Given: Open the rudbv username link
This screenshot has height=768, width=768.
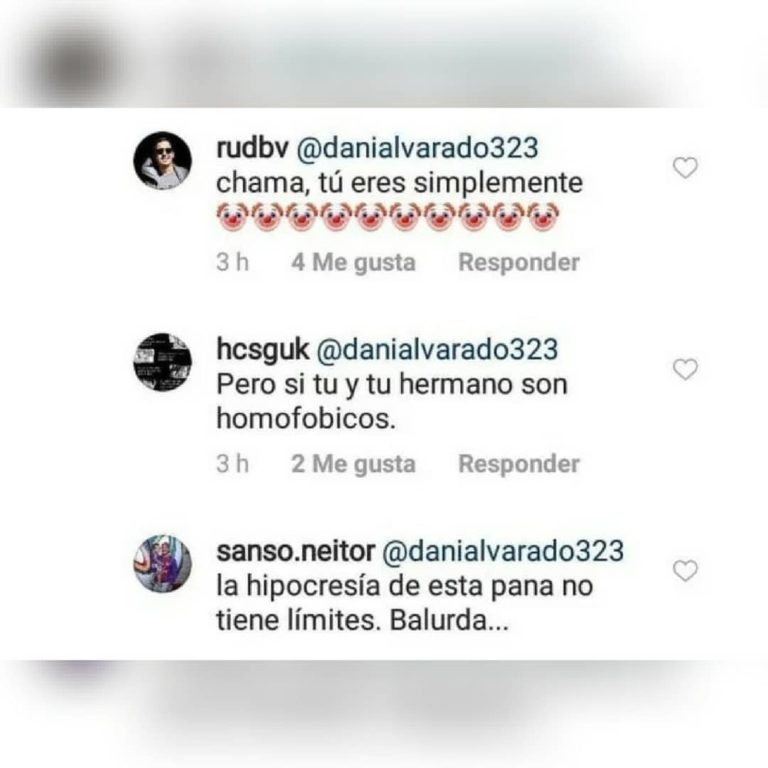Looking at the screenshot, I should [252, 147].
